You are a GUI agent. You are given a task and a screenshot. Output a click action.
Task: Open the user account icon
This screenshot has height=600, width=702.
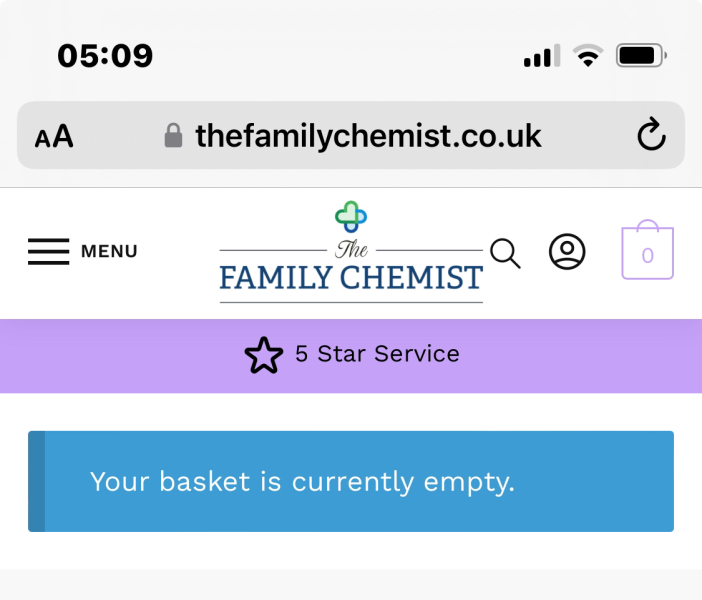[x=567, y=252]
